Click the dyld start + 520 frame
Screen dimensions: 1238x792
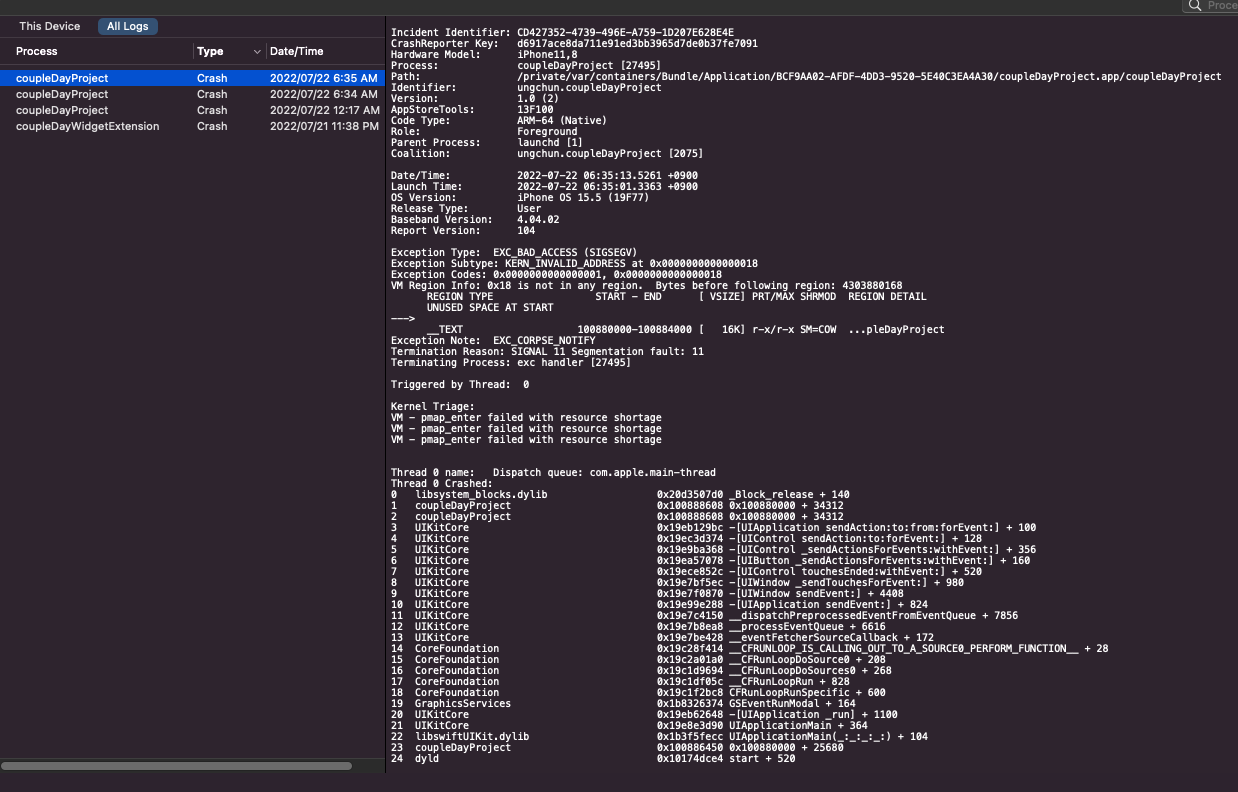click(x=593, y=759)
